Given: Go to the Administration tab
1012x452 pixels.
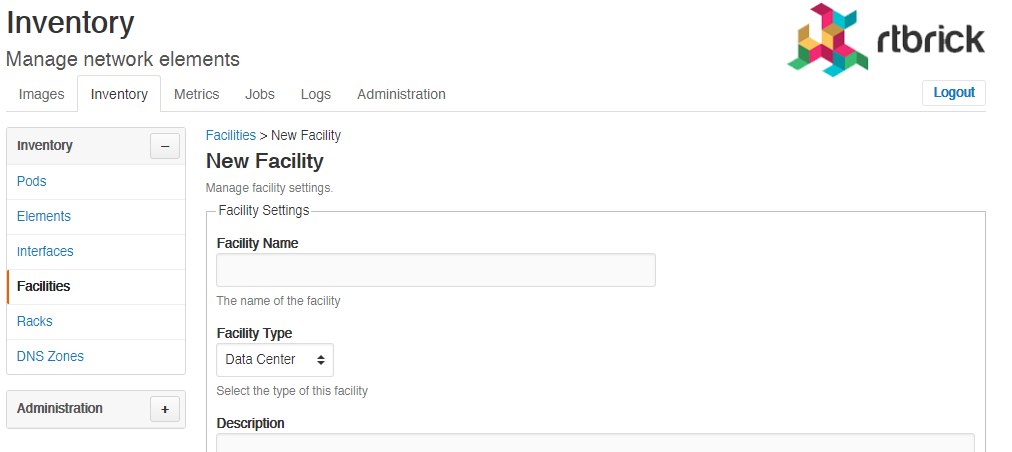Looking at the screenshot, I should click(x=401, y=94).
